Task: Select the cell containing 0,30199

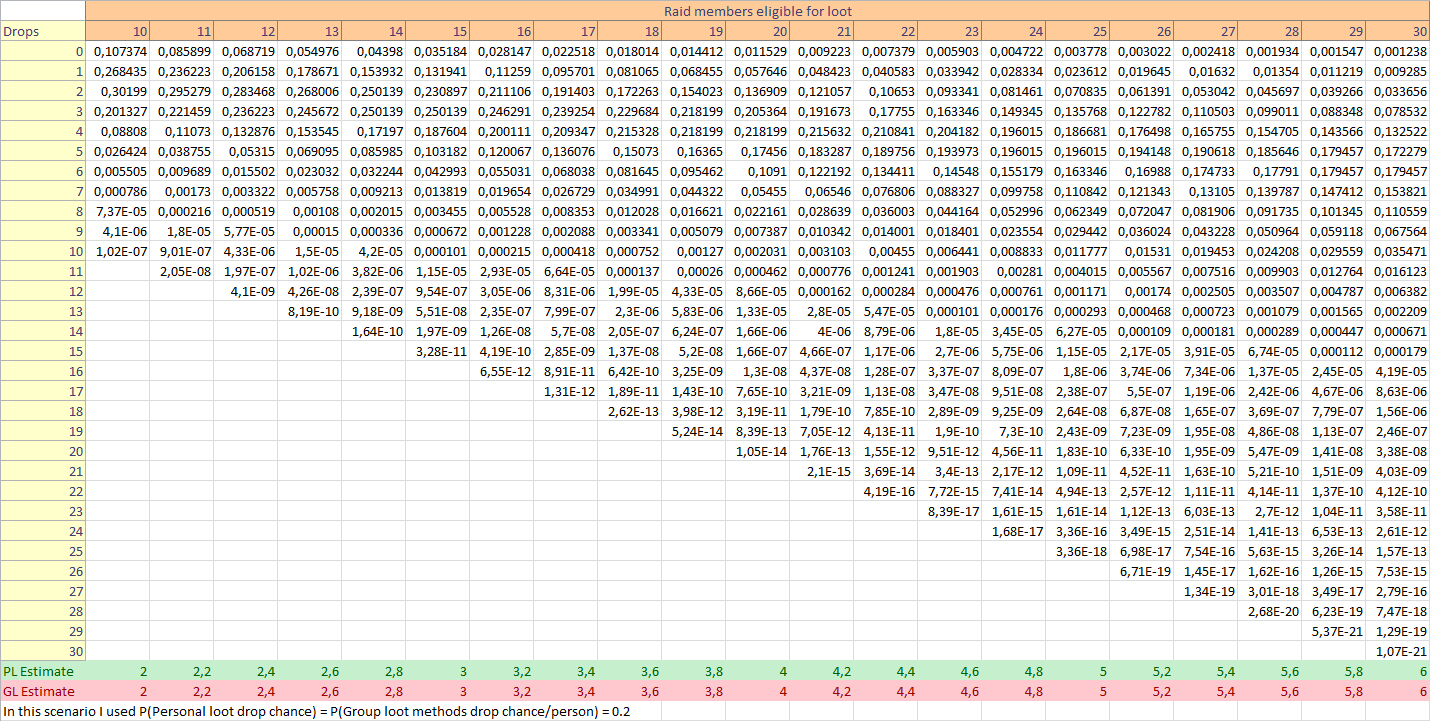Action: (118, 91)
